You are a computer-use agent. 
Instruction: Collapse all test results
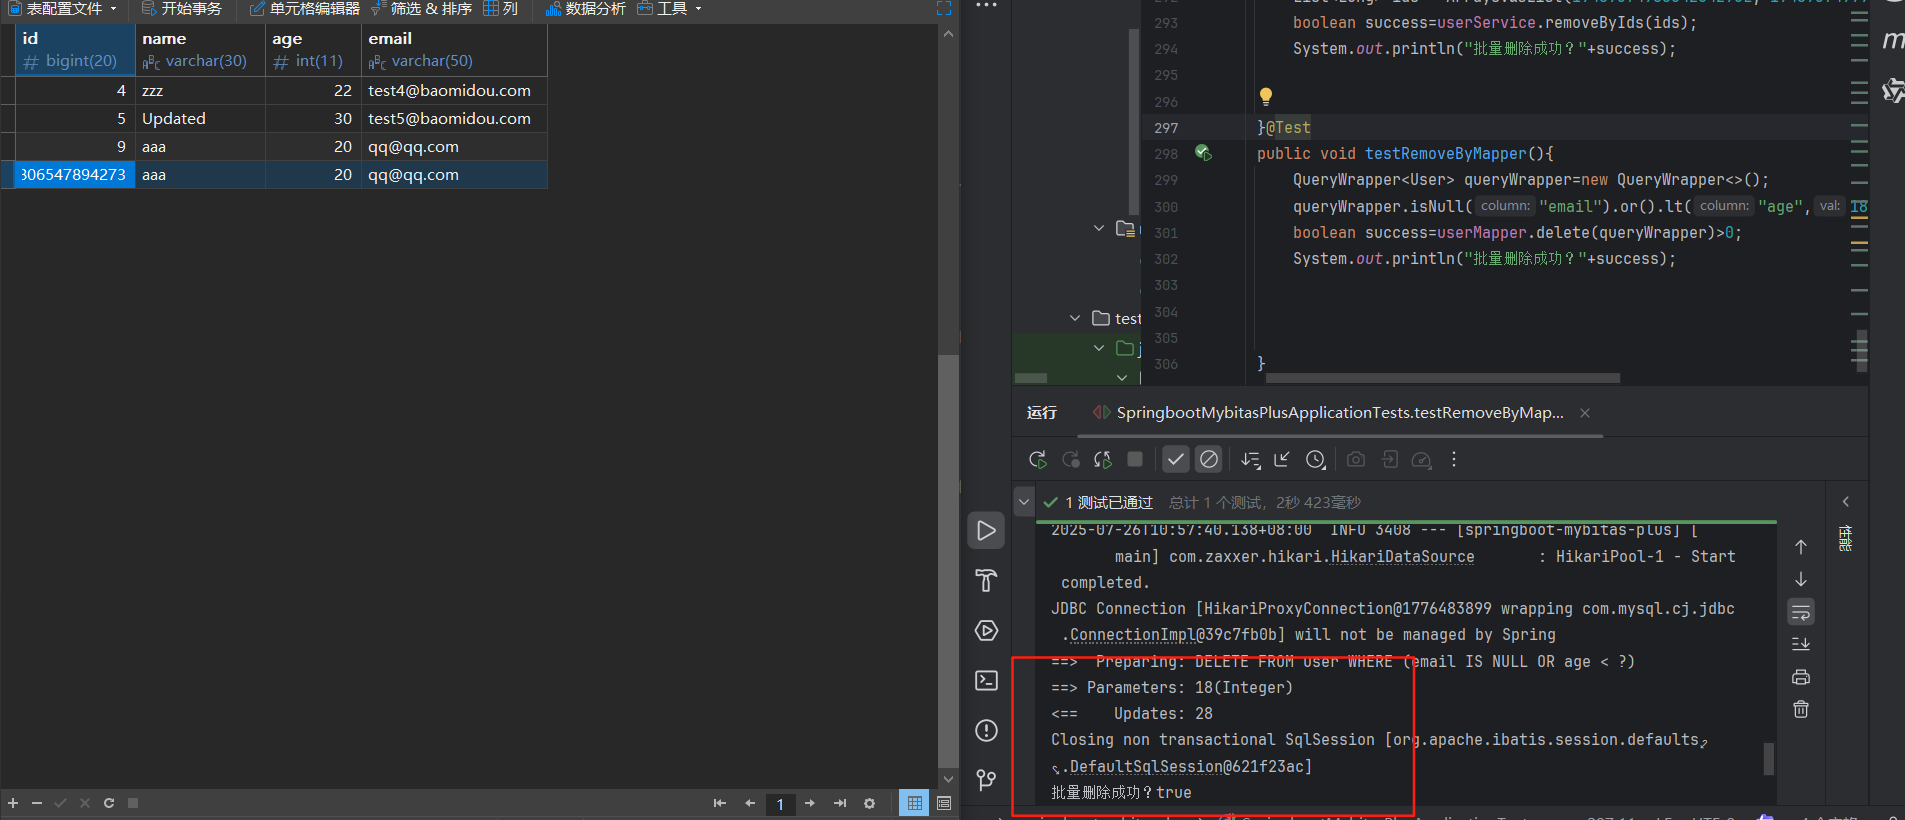[1282, 460]
